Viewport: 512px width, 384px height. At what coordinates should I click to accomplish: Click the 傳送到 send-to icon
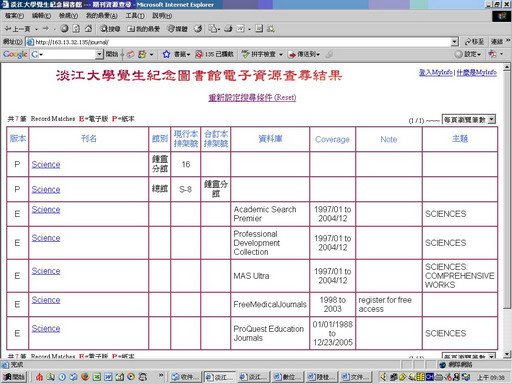[x=292, y=54]
